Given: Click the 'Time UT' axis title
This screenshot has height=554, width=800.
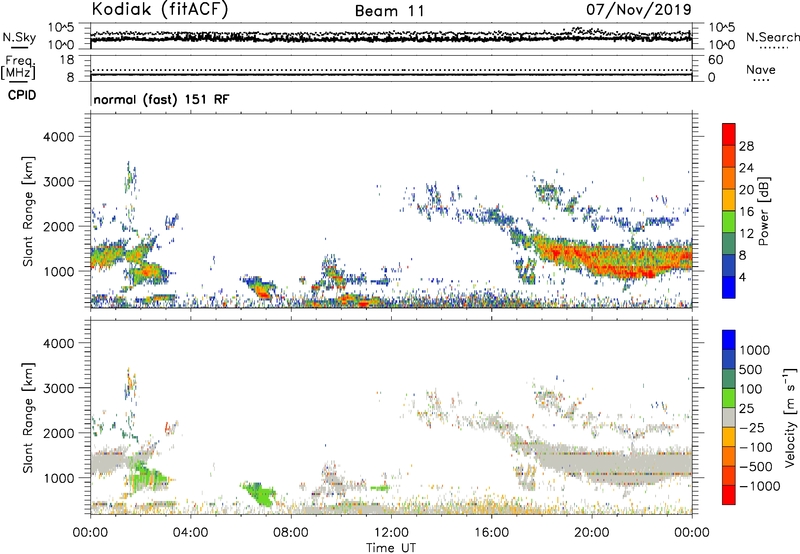Looking at the screenshot, I should coord(391,548).
